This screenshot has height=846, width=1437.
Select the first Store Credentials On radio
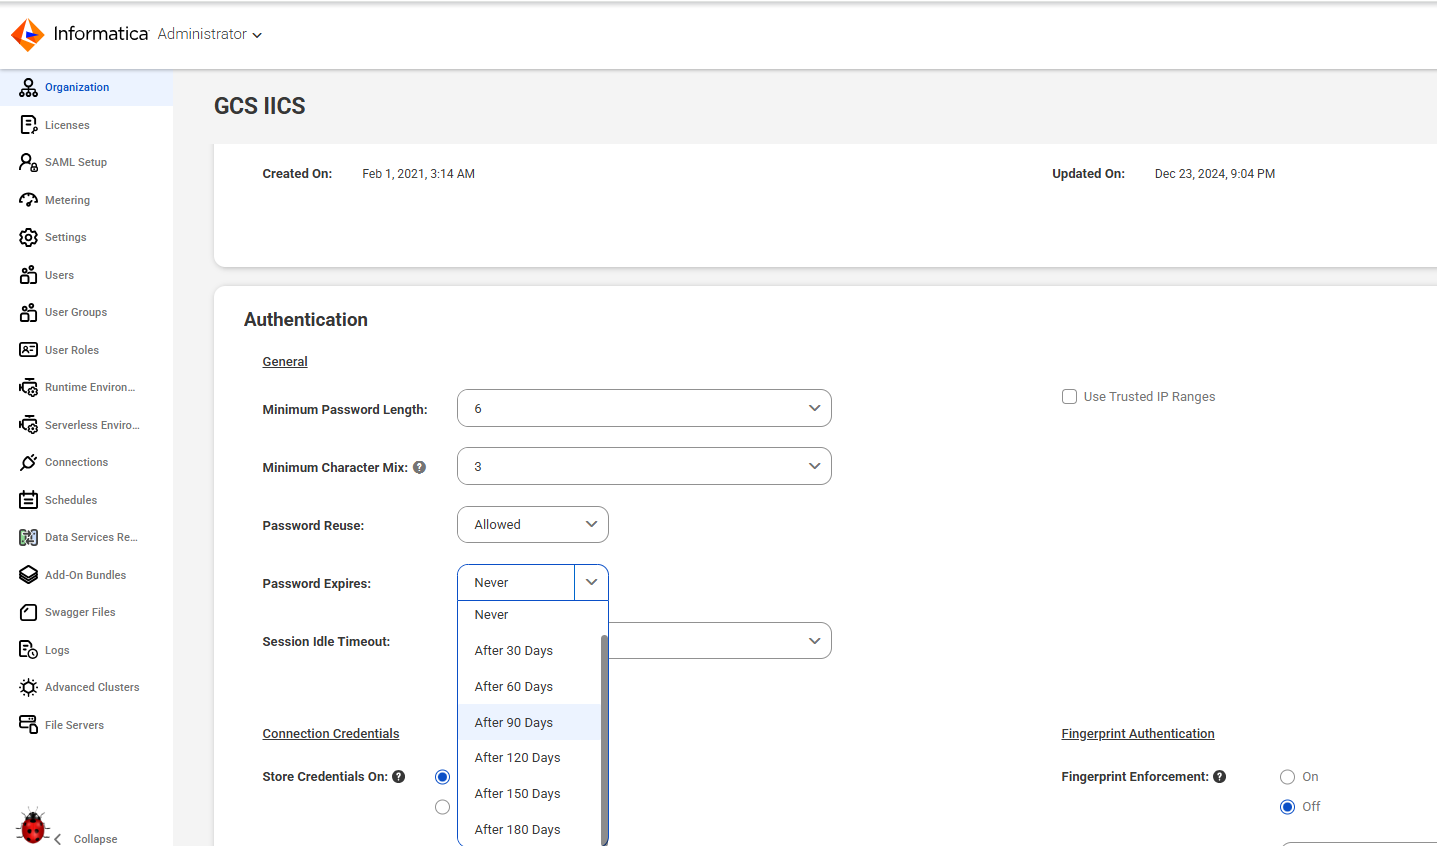[443, 777]
